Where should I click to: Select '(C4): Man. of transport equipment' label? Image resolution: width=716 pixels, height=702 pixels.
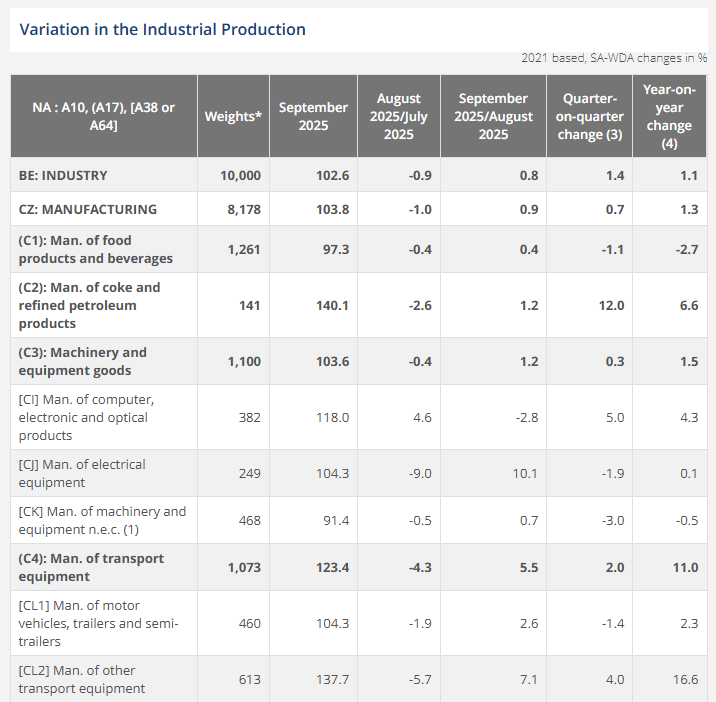coord(91,567)
